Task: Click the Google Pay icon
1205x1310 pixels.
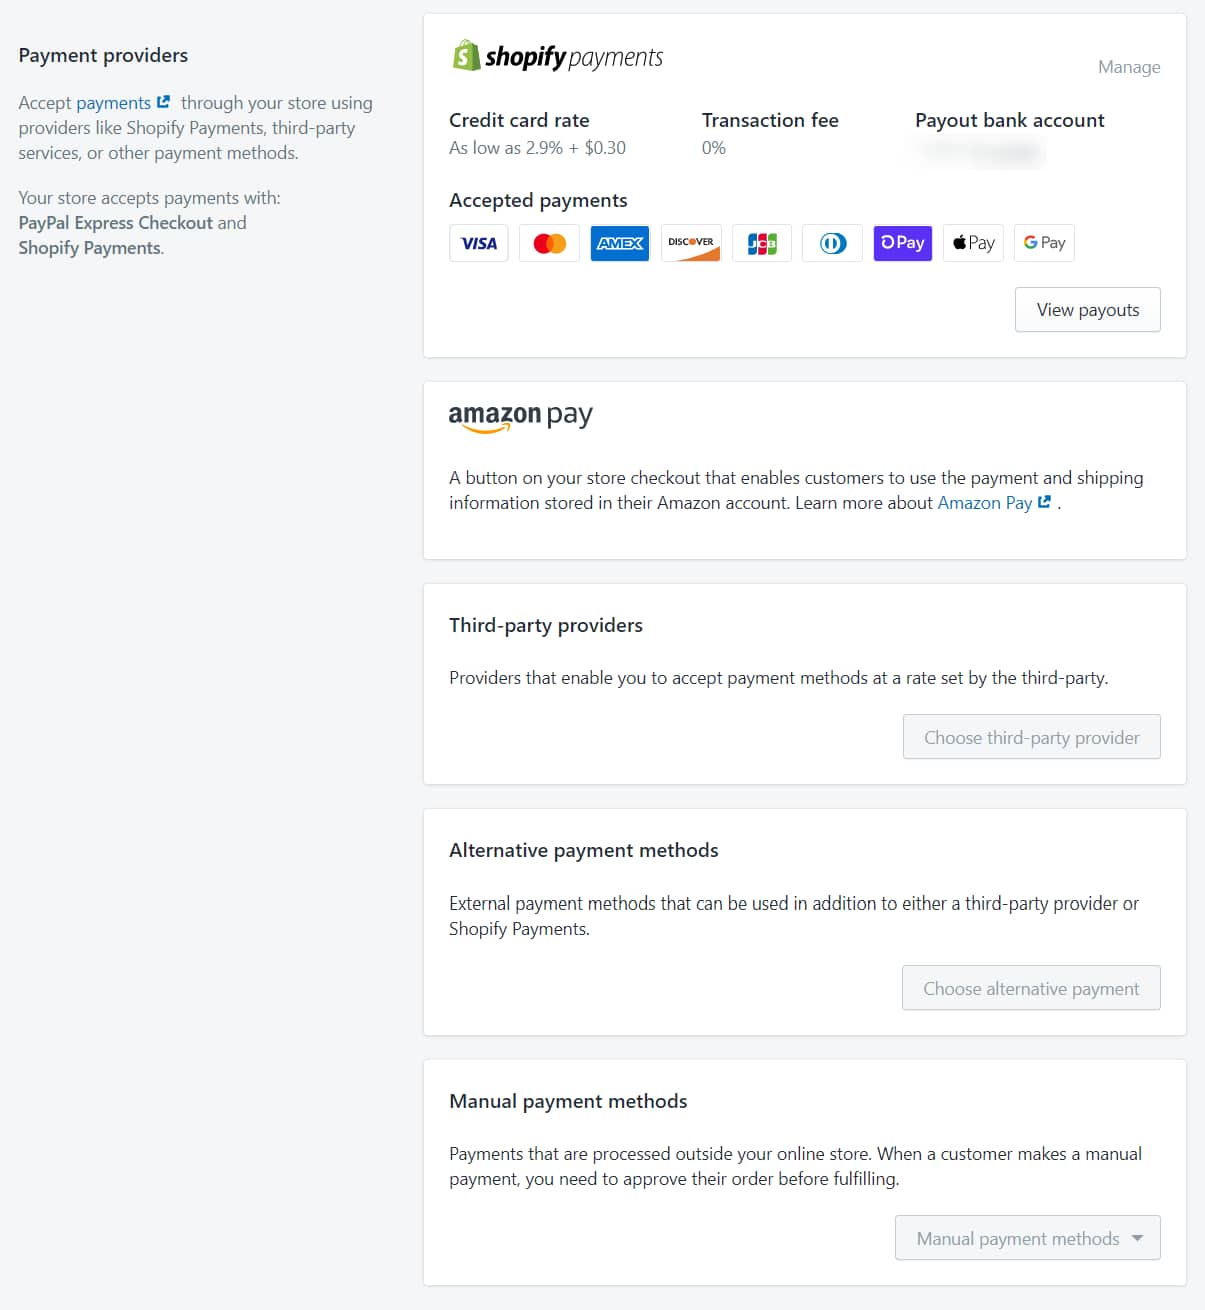Action: point(1043,243)
